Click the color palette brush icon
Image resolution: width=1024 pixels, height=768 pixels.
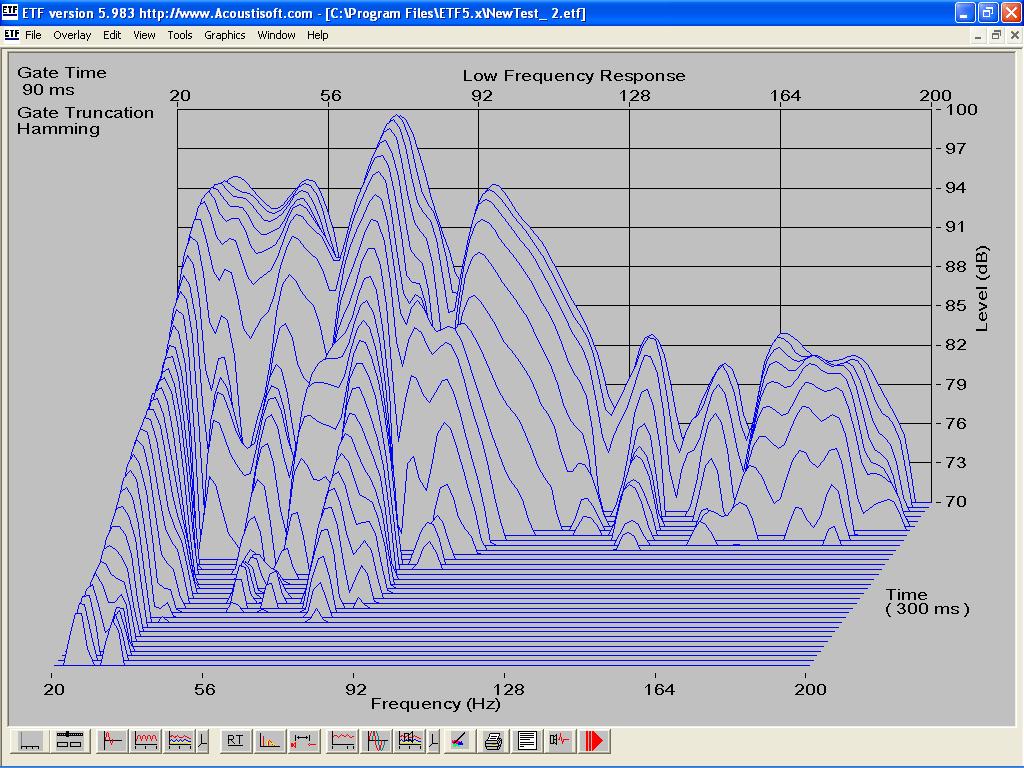(x=458, y=741)
